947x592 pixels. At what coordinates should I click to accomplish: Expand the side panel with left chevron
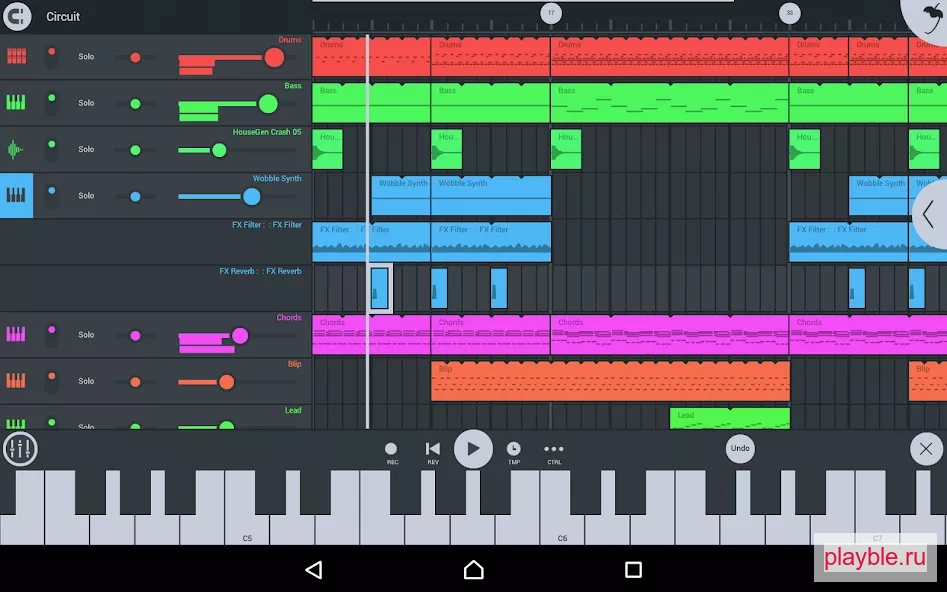(x=930, y=214)
